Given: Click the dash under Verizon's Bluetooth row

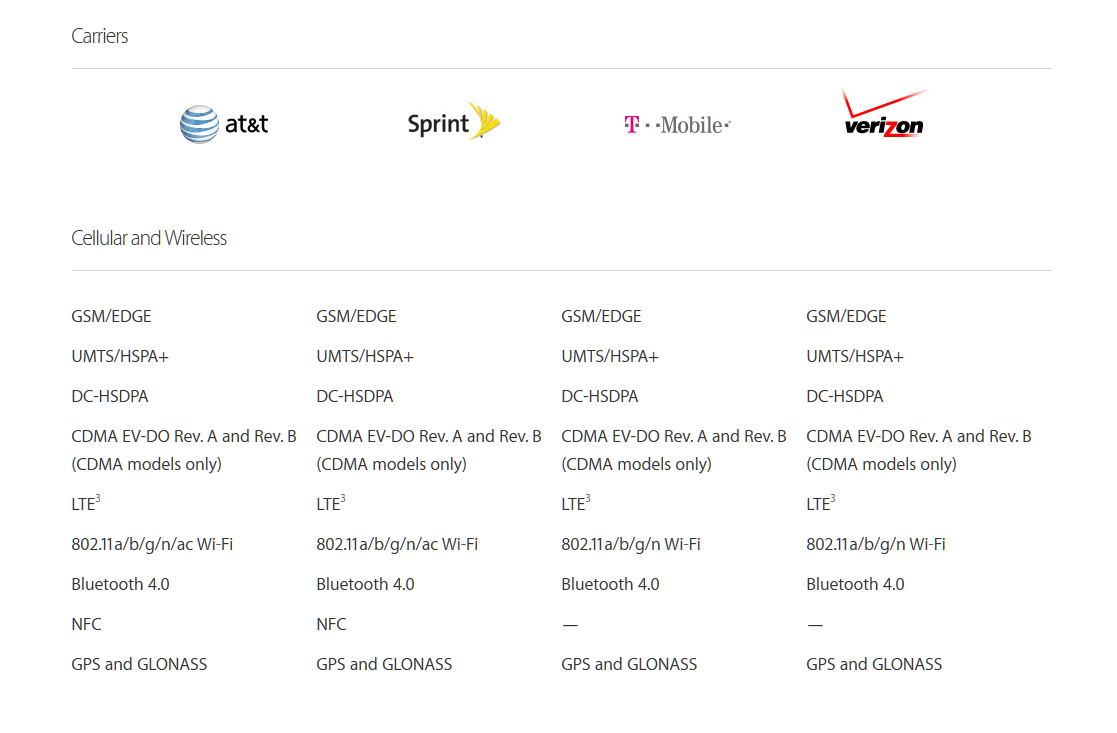Looking at the screenshot, I should pos(815,625).
